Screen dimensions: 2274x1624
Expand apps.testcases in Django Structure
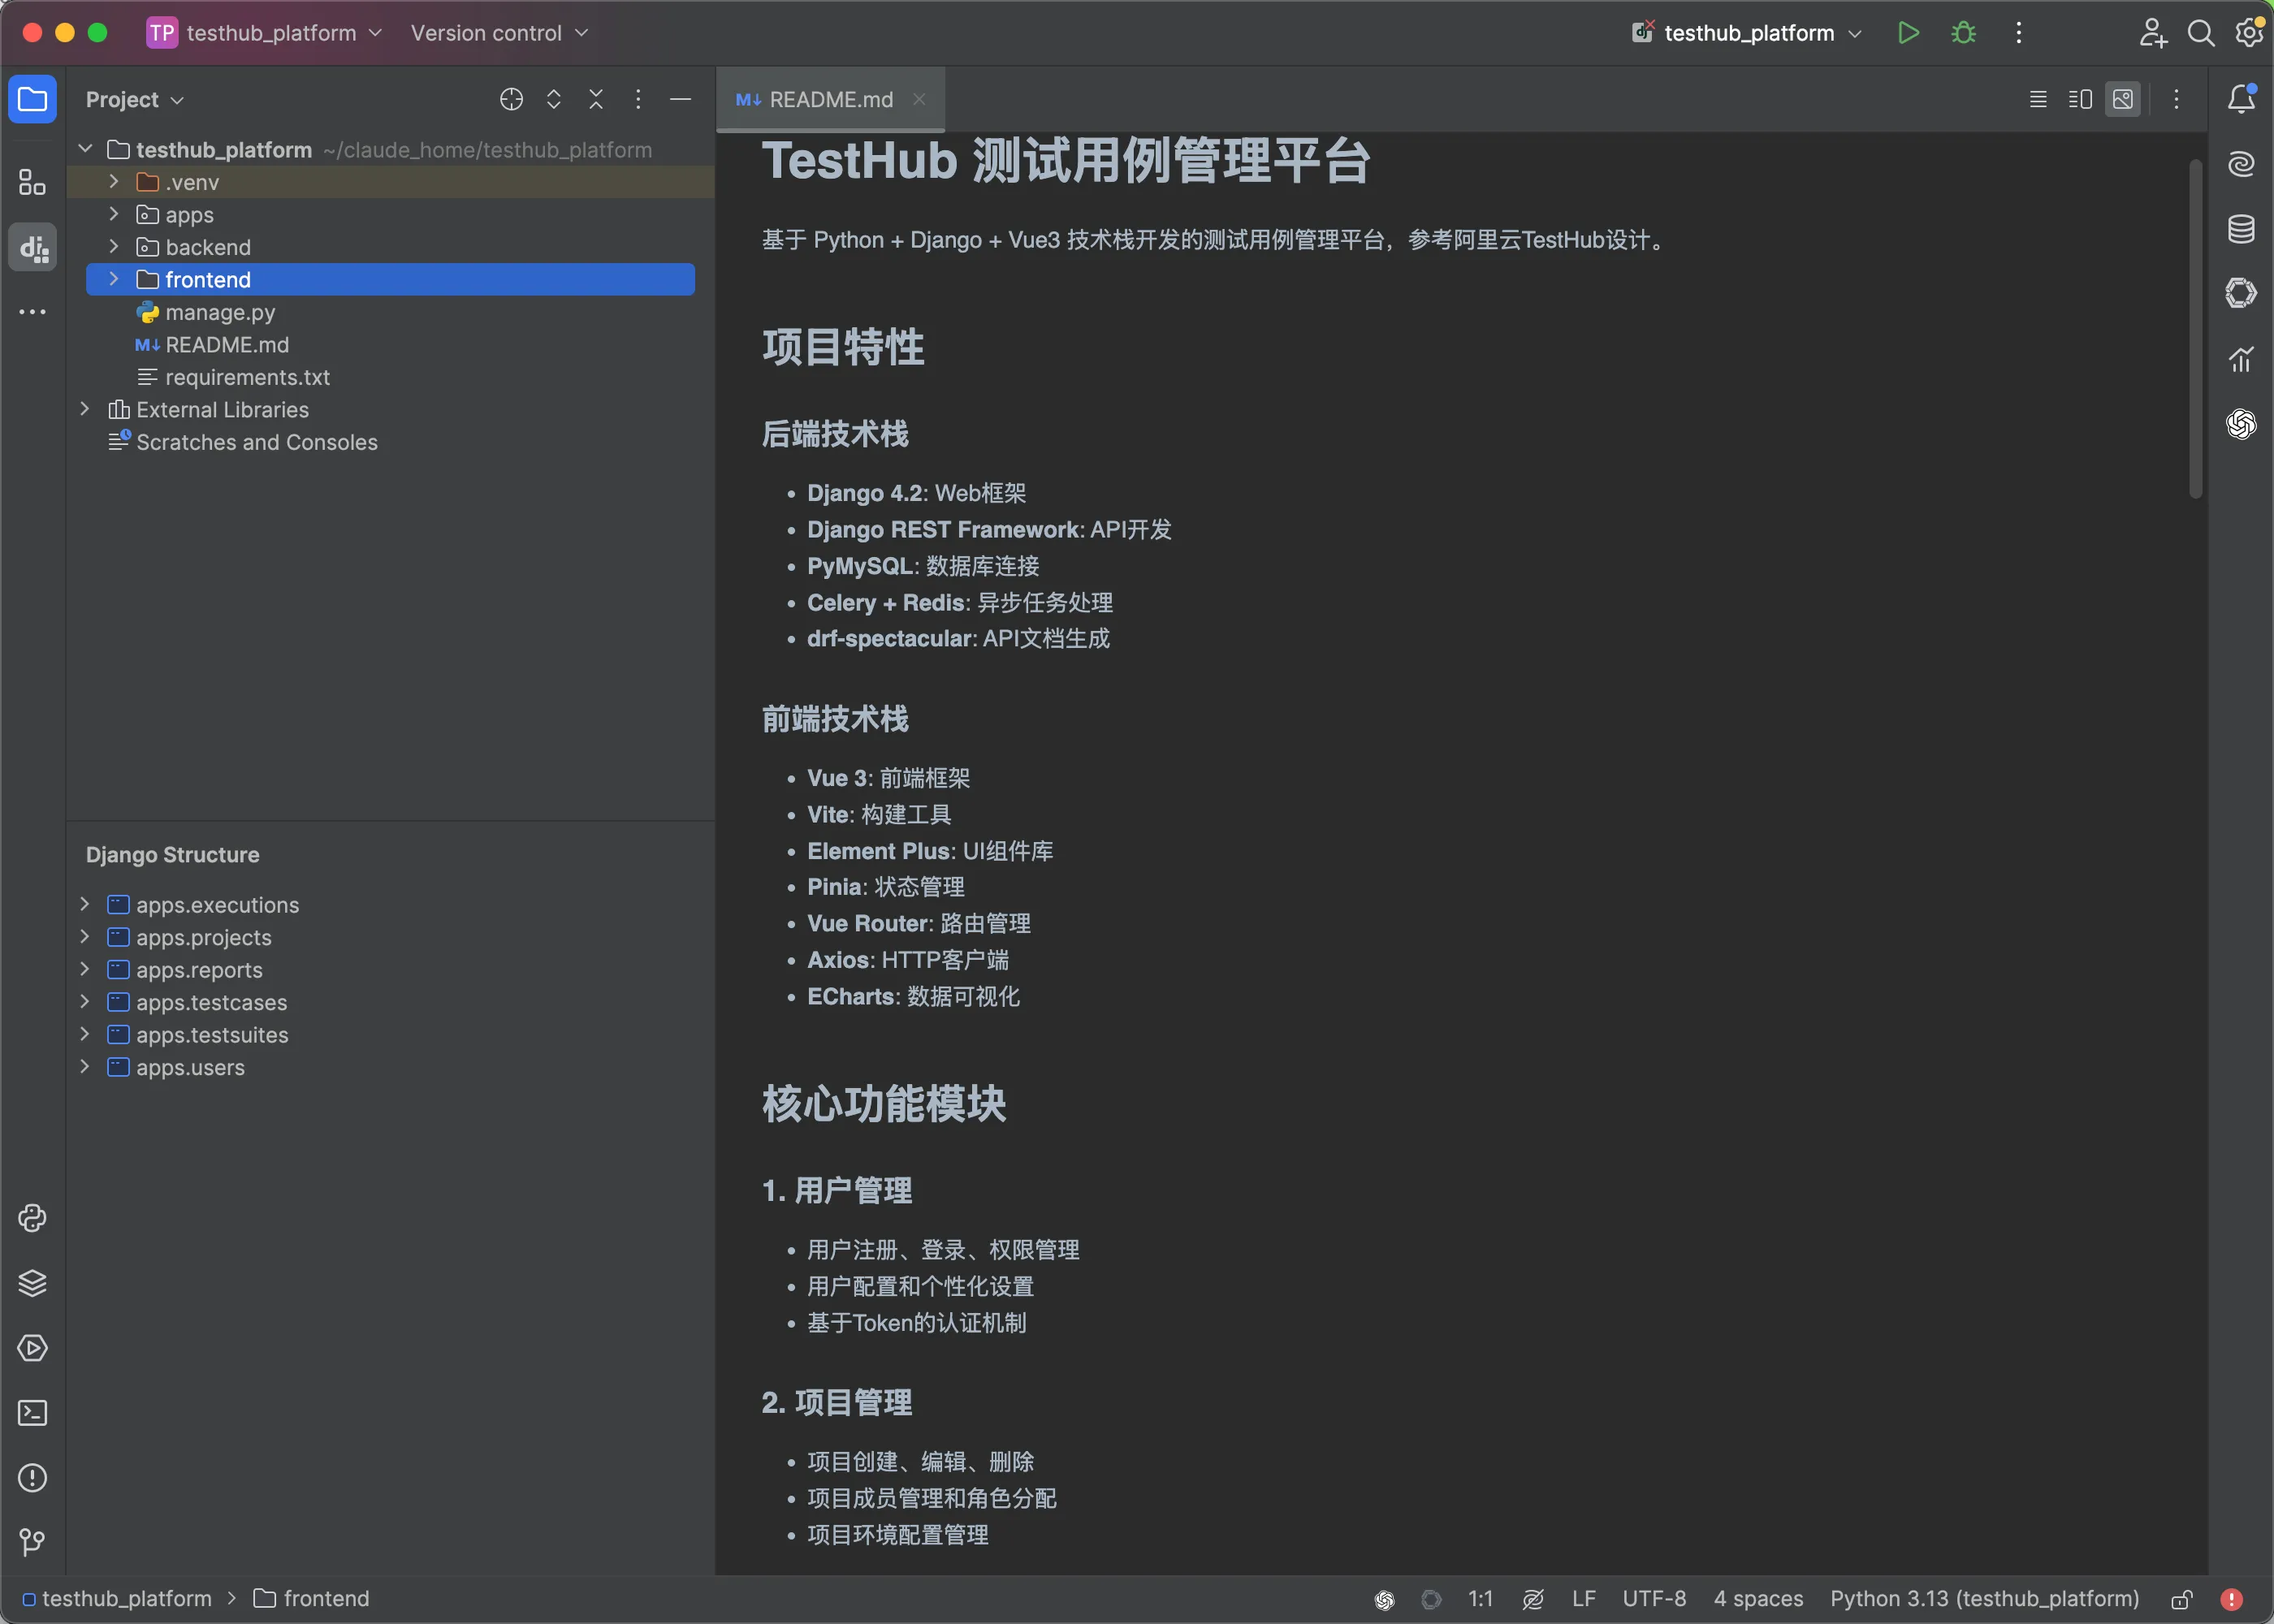click(85, 1002)
